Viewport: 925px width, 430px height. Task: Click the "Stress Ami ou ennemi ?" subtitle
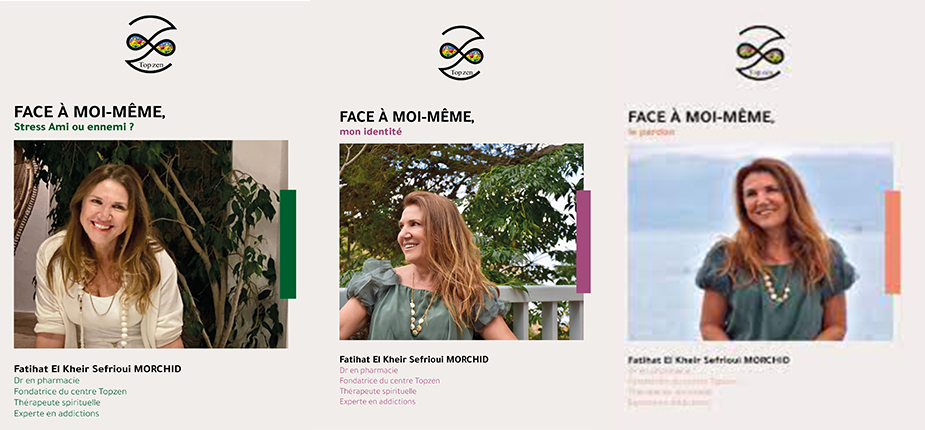tap(74, 126)
